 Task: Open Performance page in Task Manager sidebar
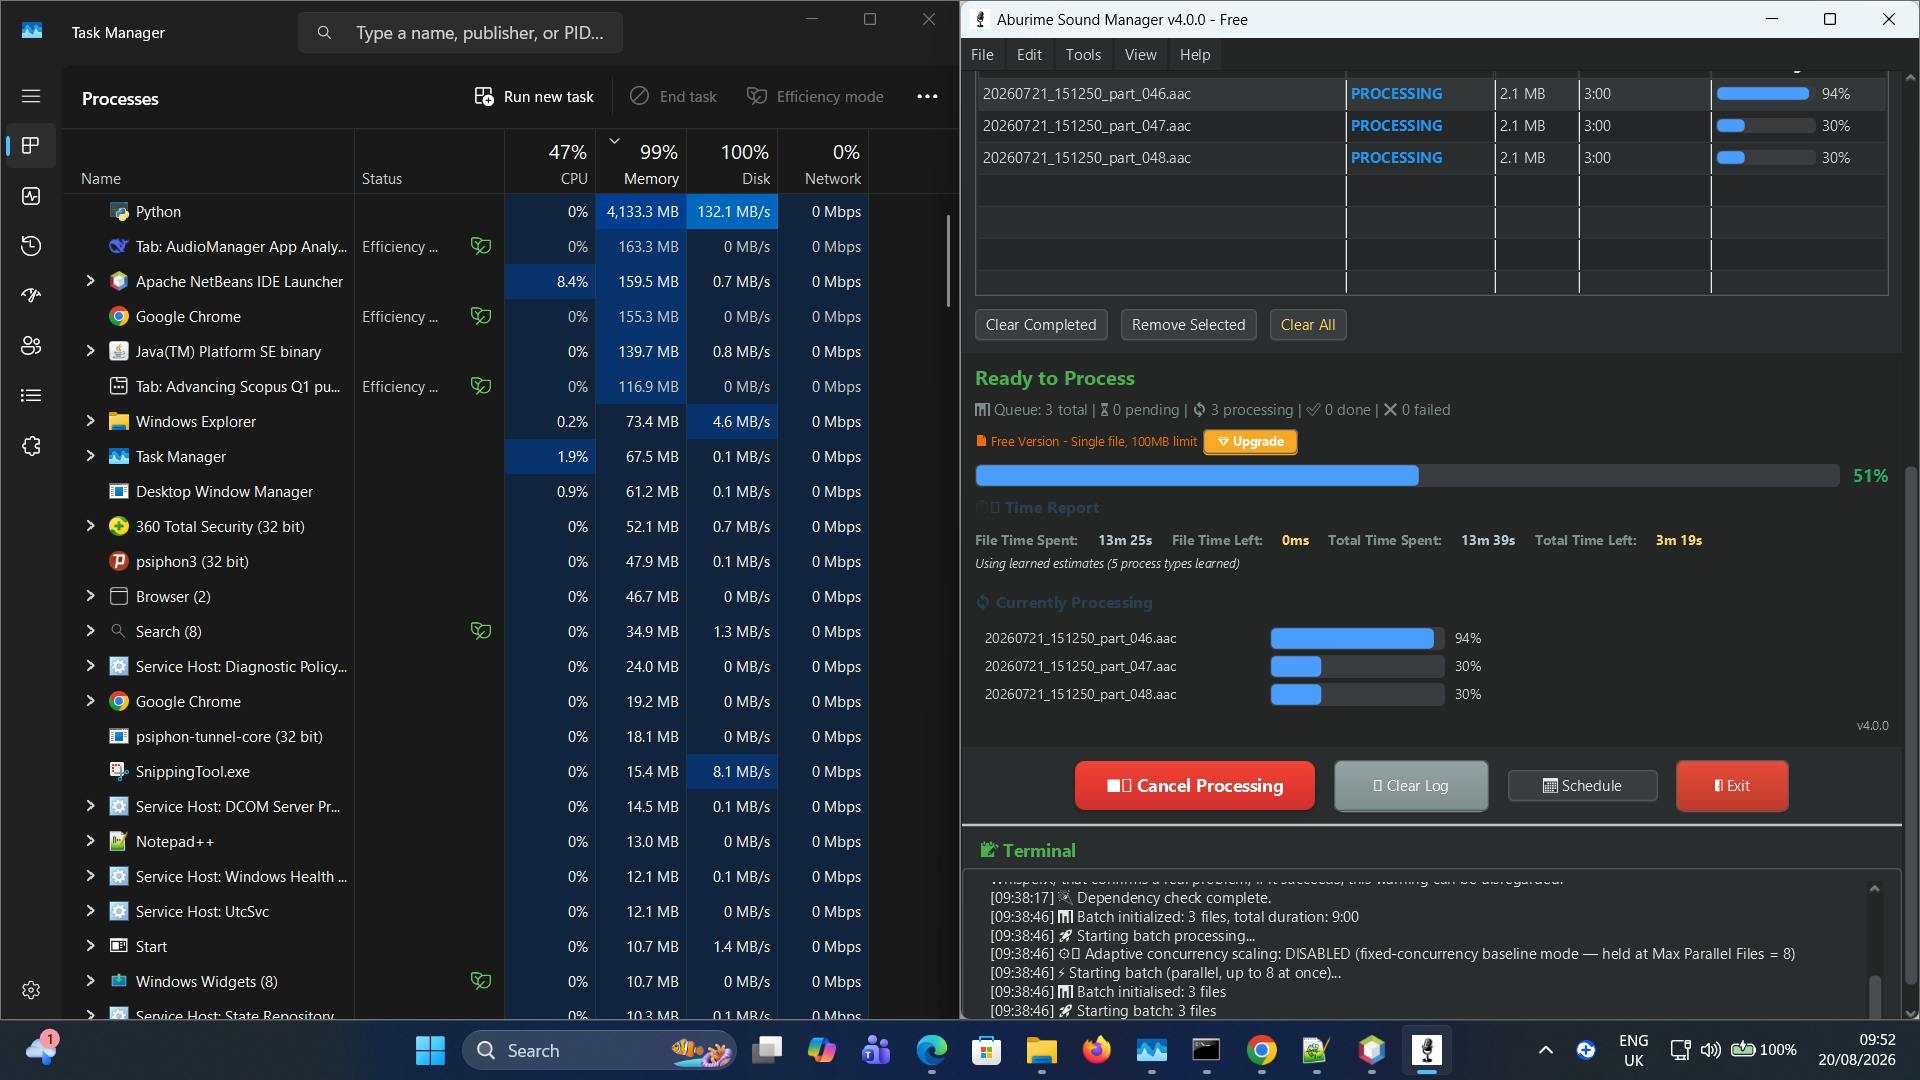31,196
